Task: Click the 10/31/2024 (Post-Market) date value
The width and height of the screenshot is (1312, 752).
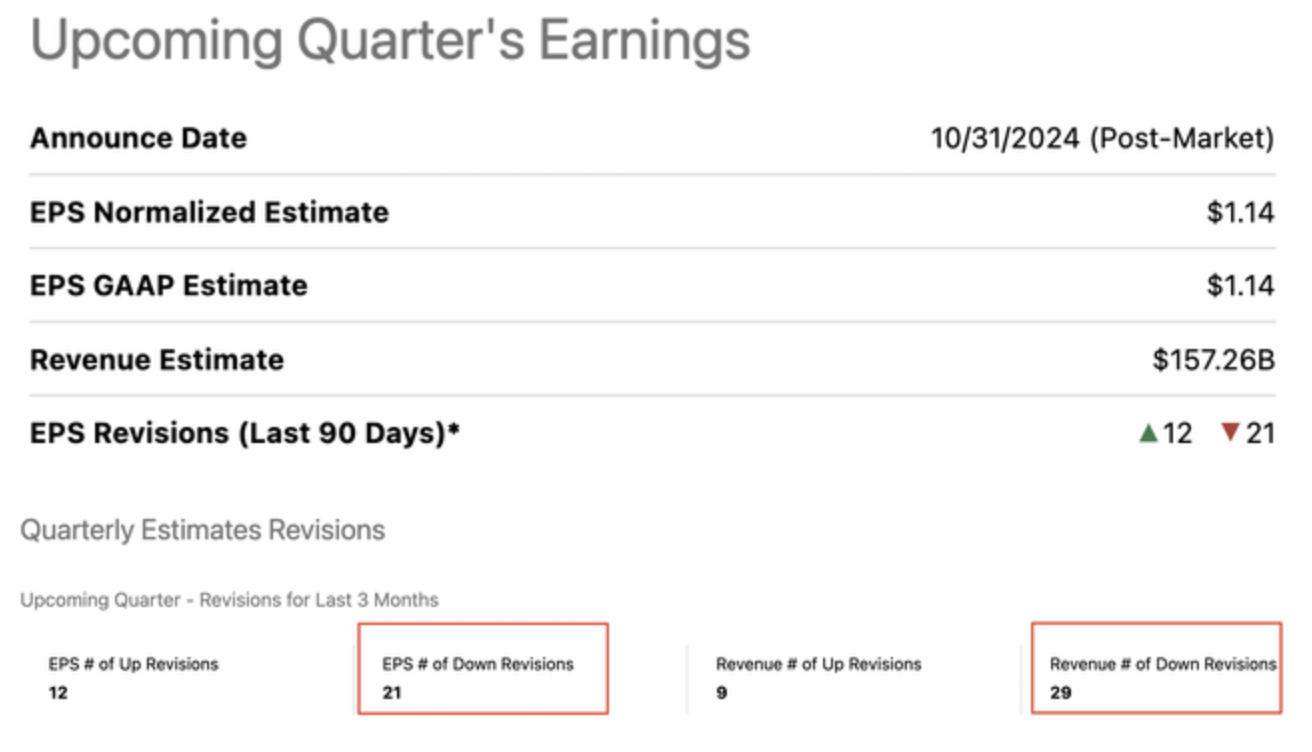Action: pos(1102,138)
